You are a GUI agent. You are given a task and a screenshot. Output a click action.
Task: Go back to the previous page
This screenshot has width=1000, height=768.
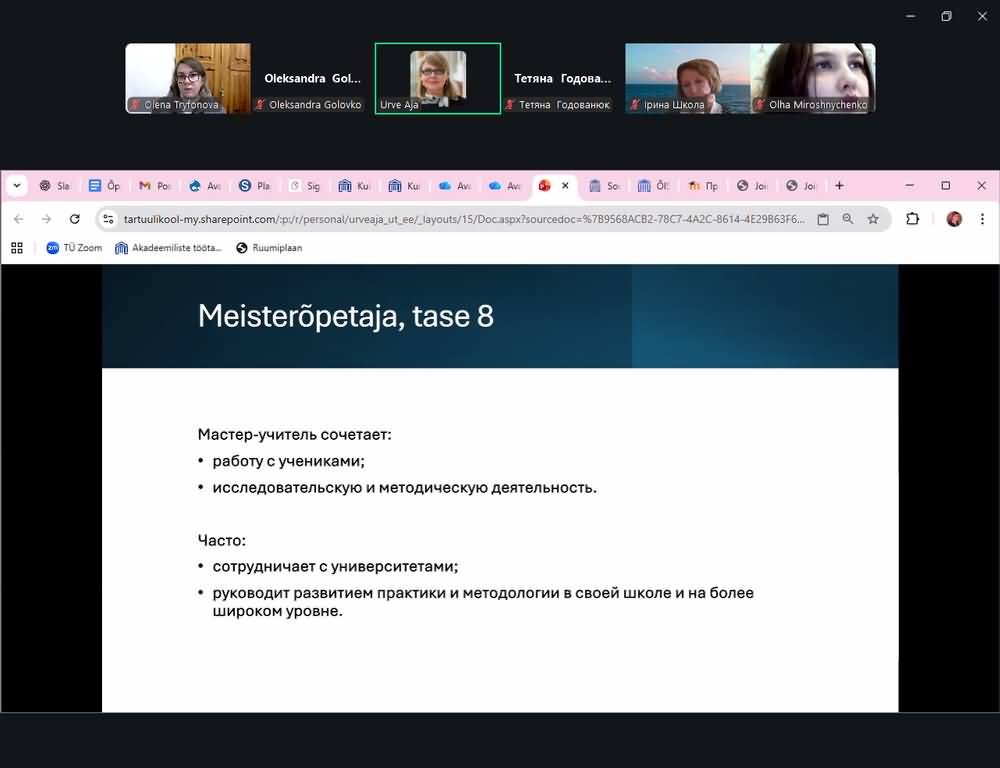[18, 219]
